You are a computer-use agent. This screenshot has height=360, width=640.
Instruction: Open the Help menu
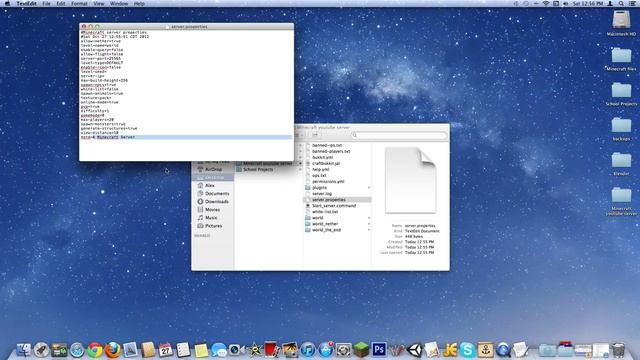pos(139,3)
